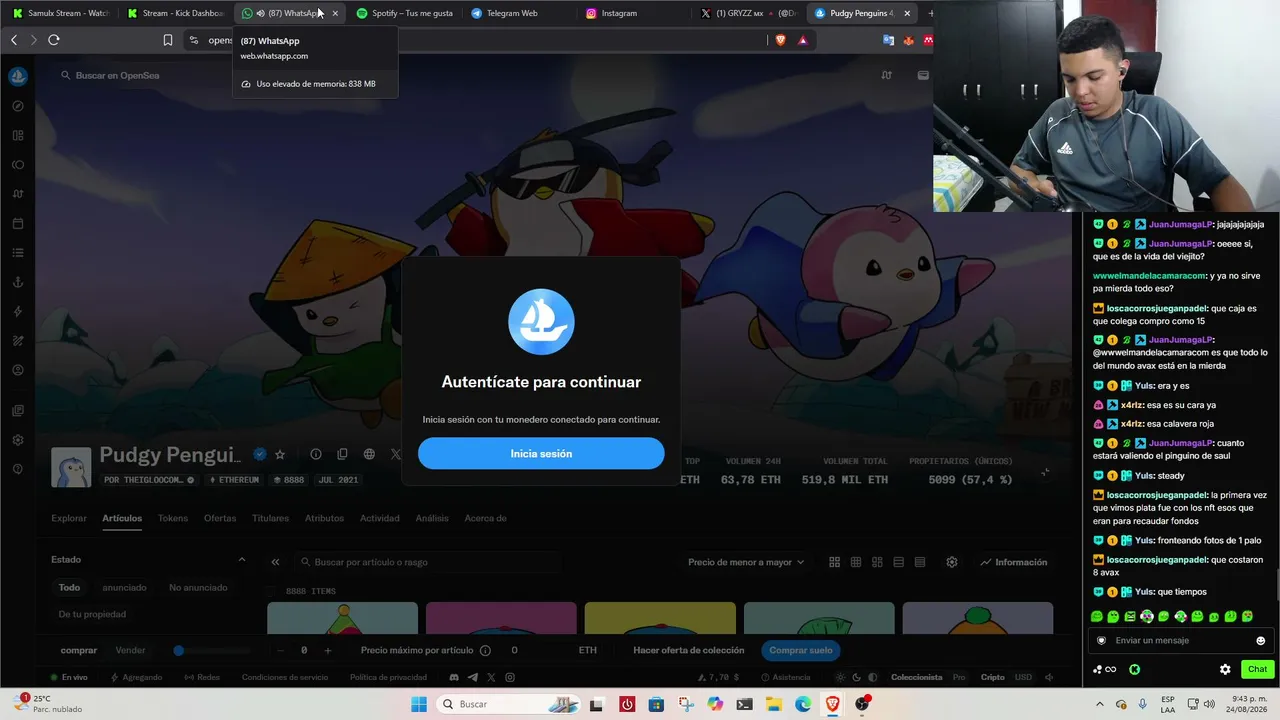Screen dimensions: 1280x720
Task: Click the Windows taskbar Buscar search box
Action: [x=510, y=704]
